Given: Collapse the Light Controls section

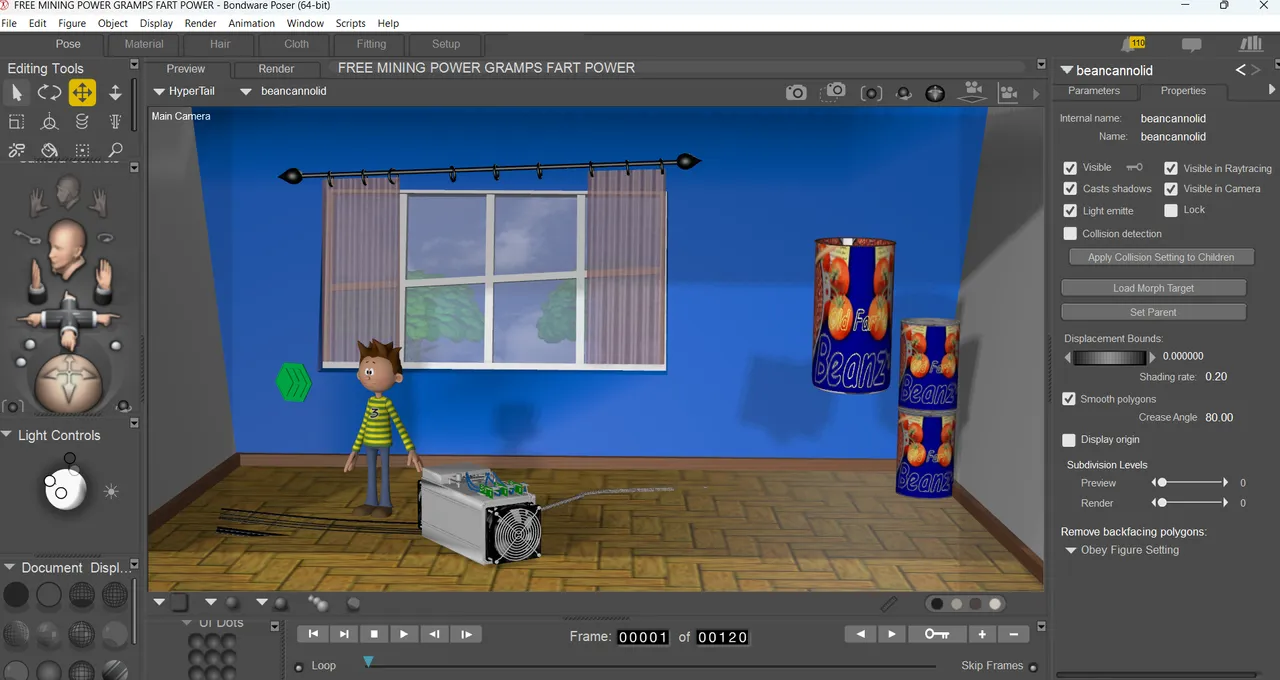Looking at the screenshot, I should pyautogui.click(x=8, y=435).
